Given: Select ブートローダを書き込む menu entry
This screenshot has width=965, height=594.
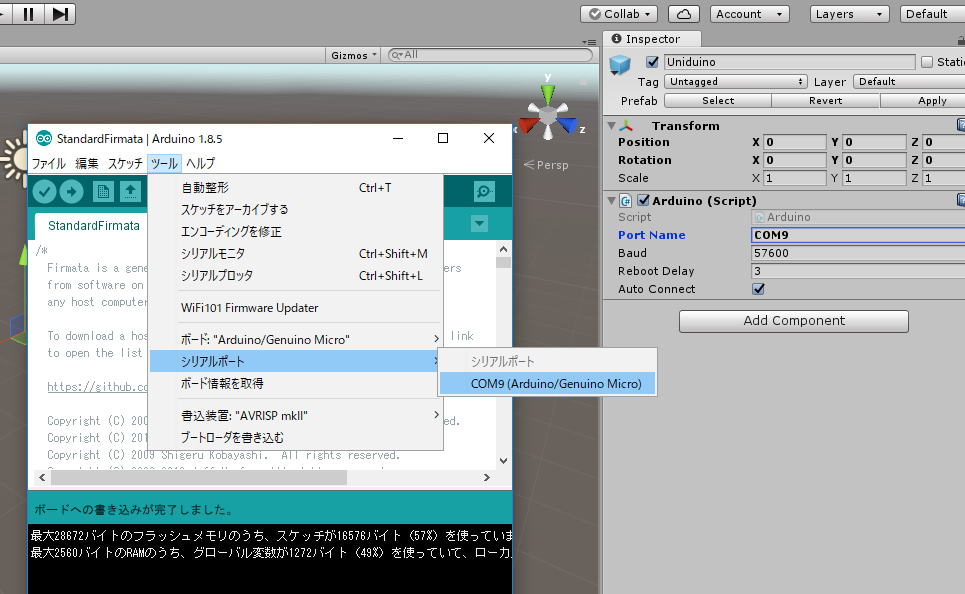Looking at the screenshot, I should coord(295,438).
